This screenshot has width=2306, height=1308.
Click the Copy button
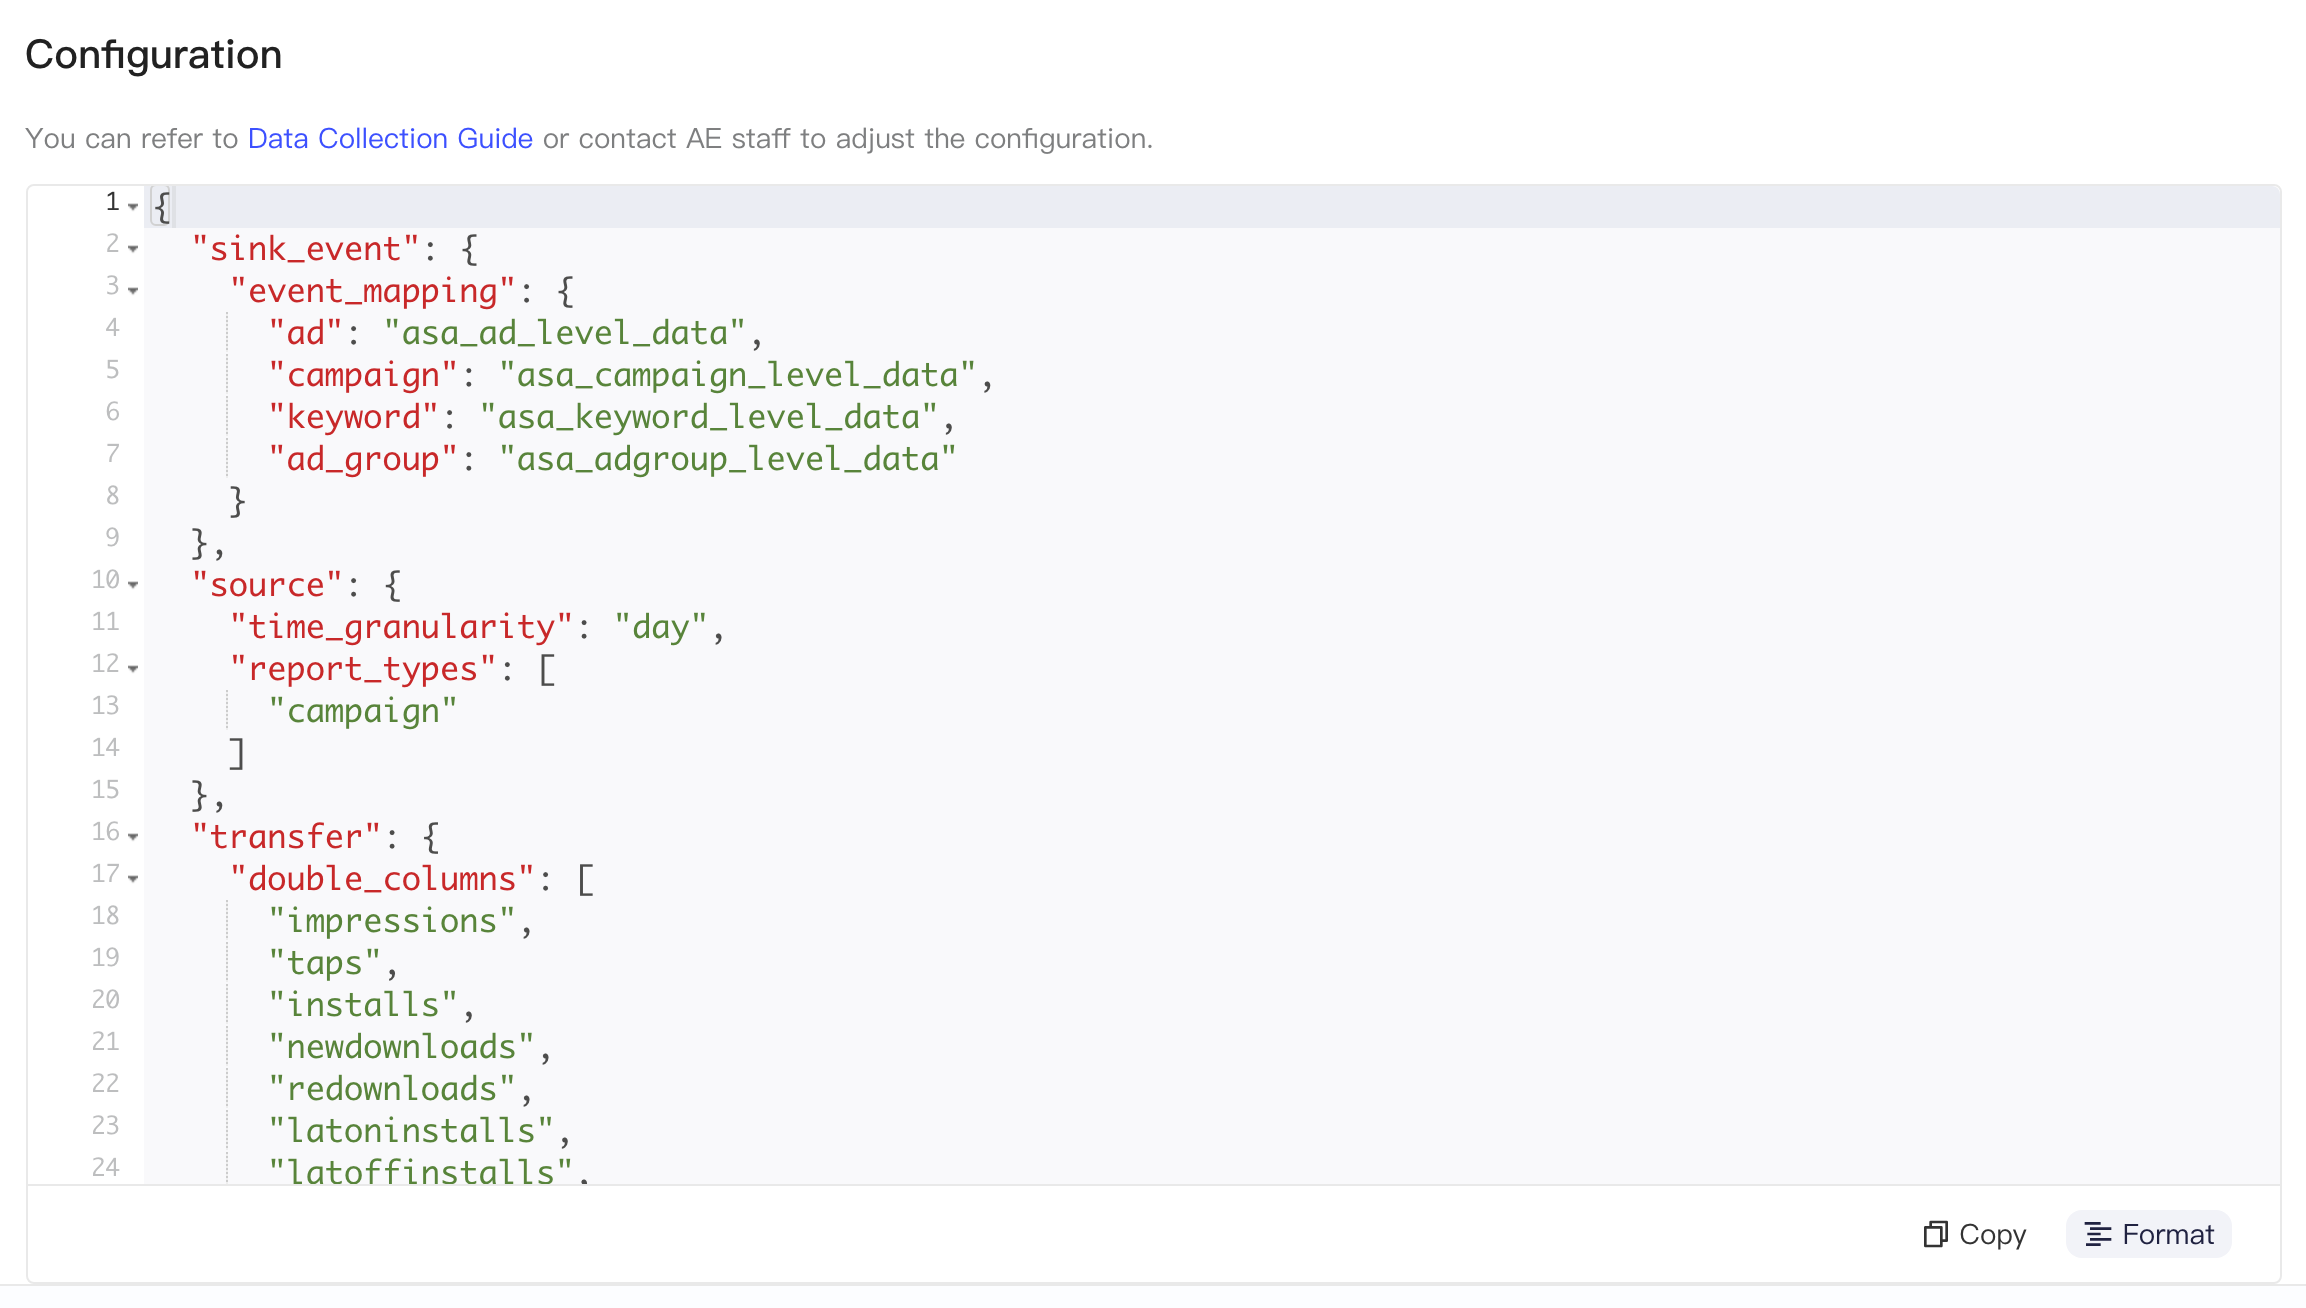(x=1975, y=1234)
